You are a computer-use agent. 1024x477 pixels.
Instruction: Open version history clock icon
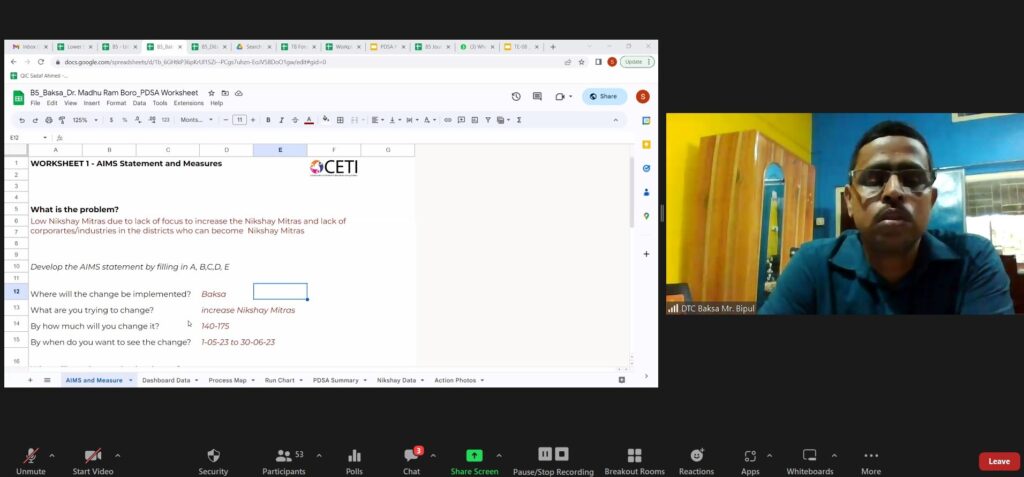(516, 96)
